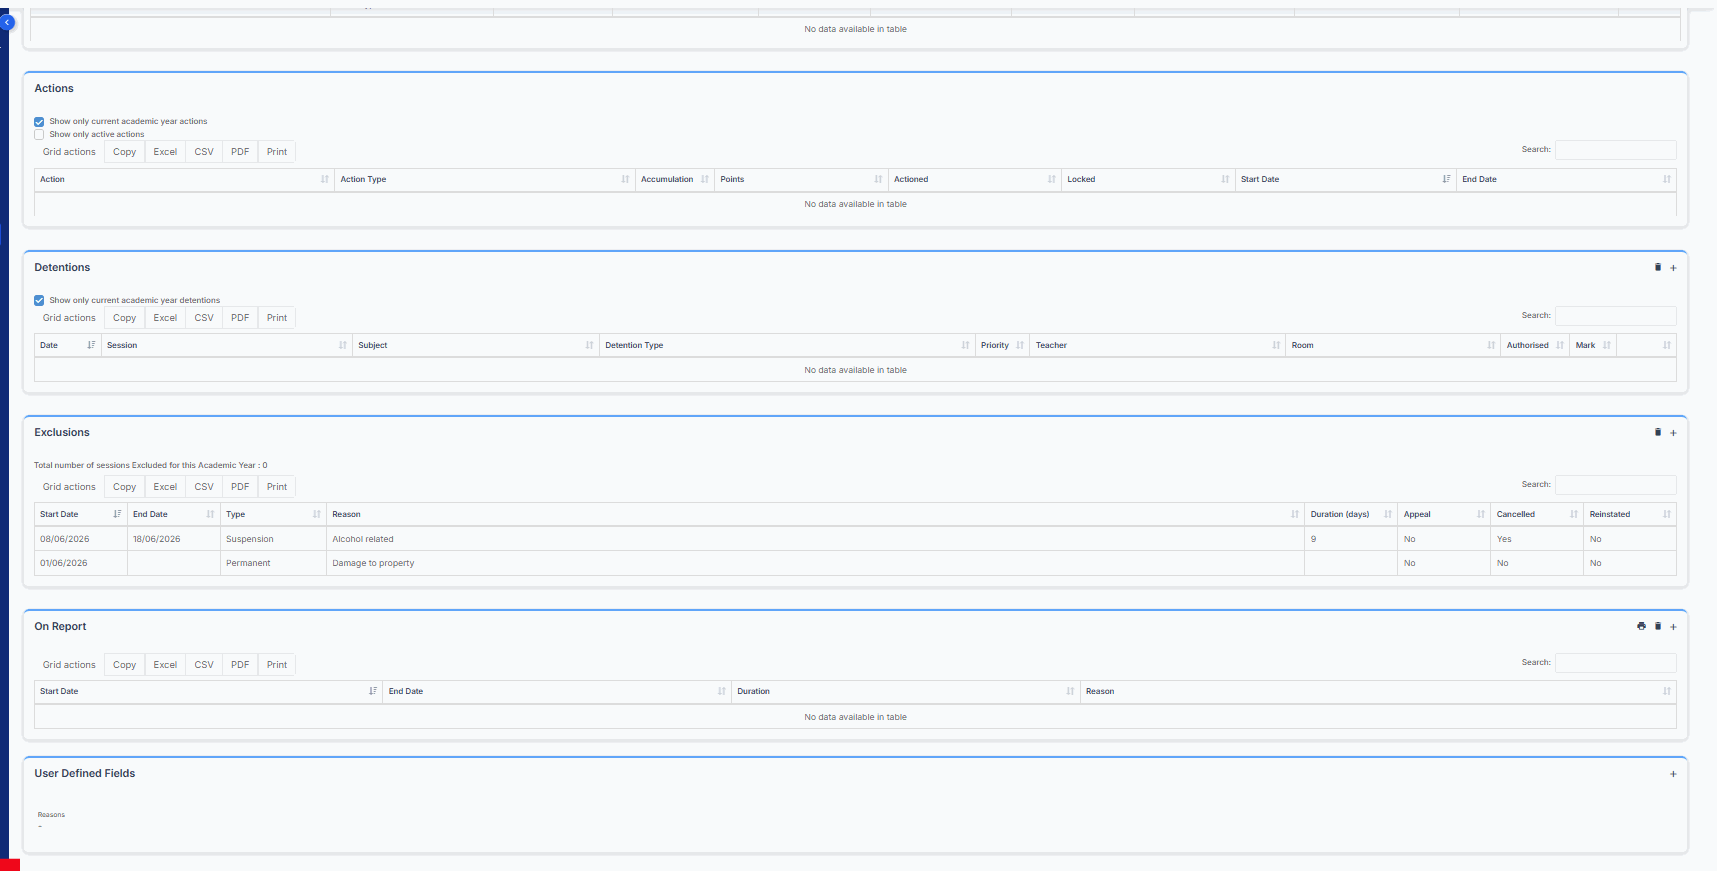The height and width of the screenshot is (871, 1717).
Task: Enable 'Show only active actions' checkbox
Action: [x=39, y=135]
